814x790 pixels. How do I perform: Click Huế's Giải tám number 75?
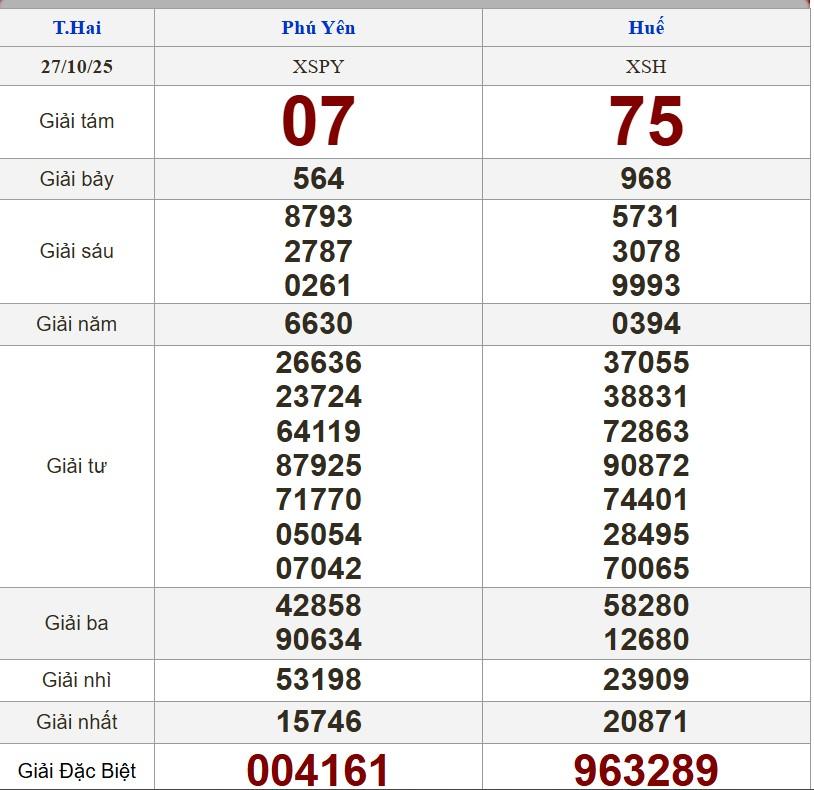coord(646,122)
